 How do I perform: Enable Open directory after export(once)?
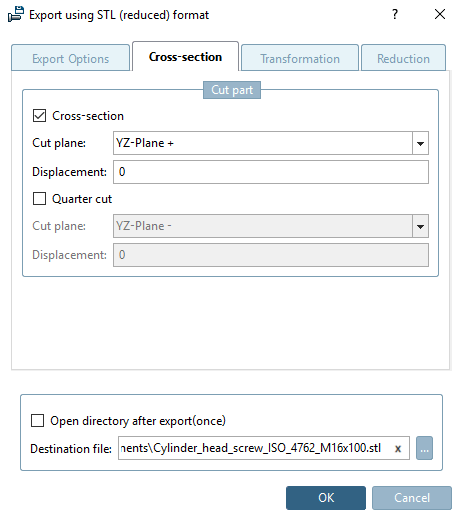tap(37, 421)
